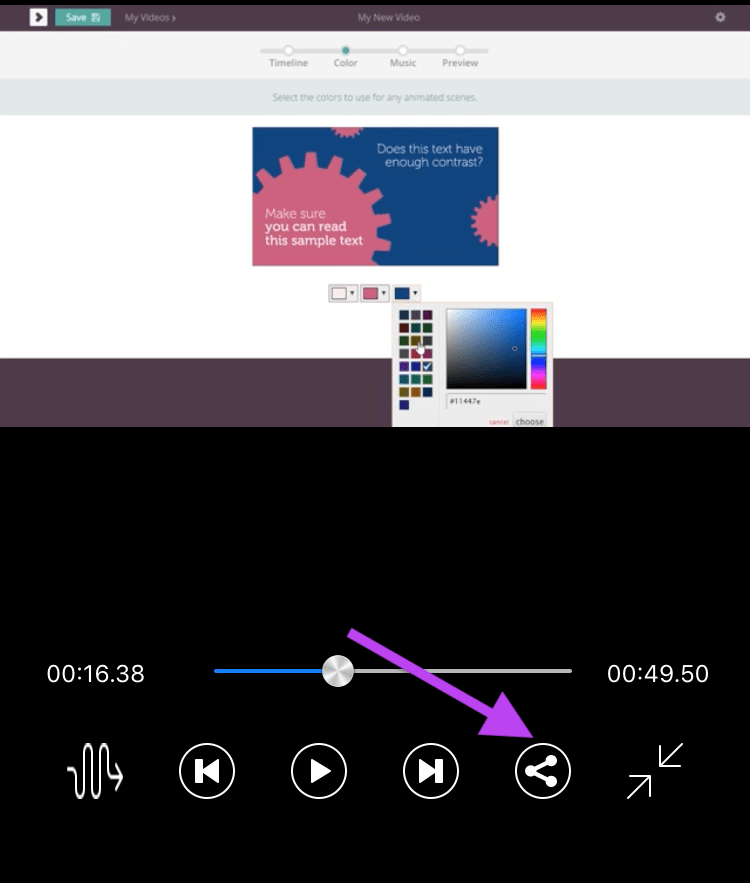This screenshot has height=883, width=750.
Task: Pick the orange-brown palette swatch
Action: (416, 392)
